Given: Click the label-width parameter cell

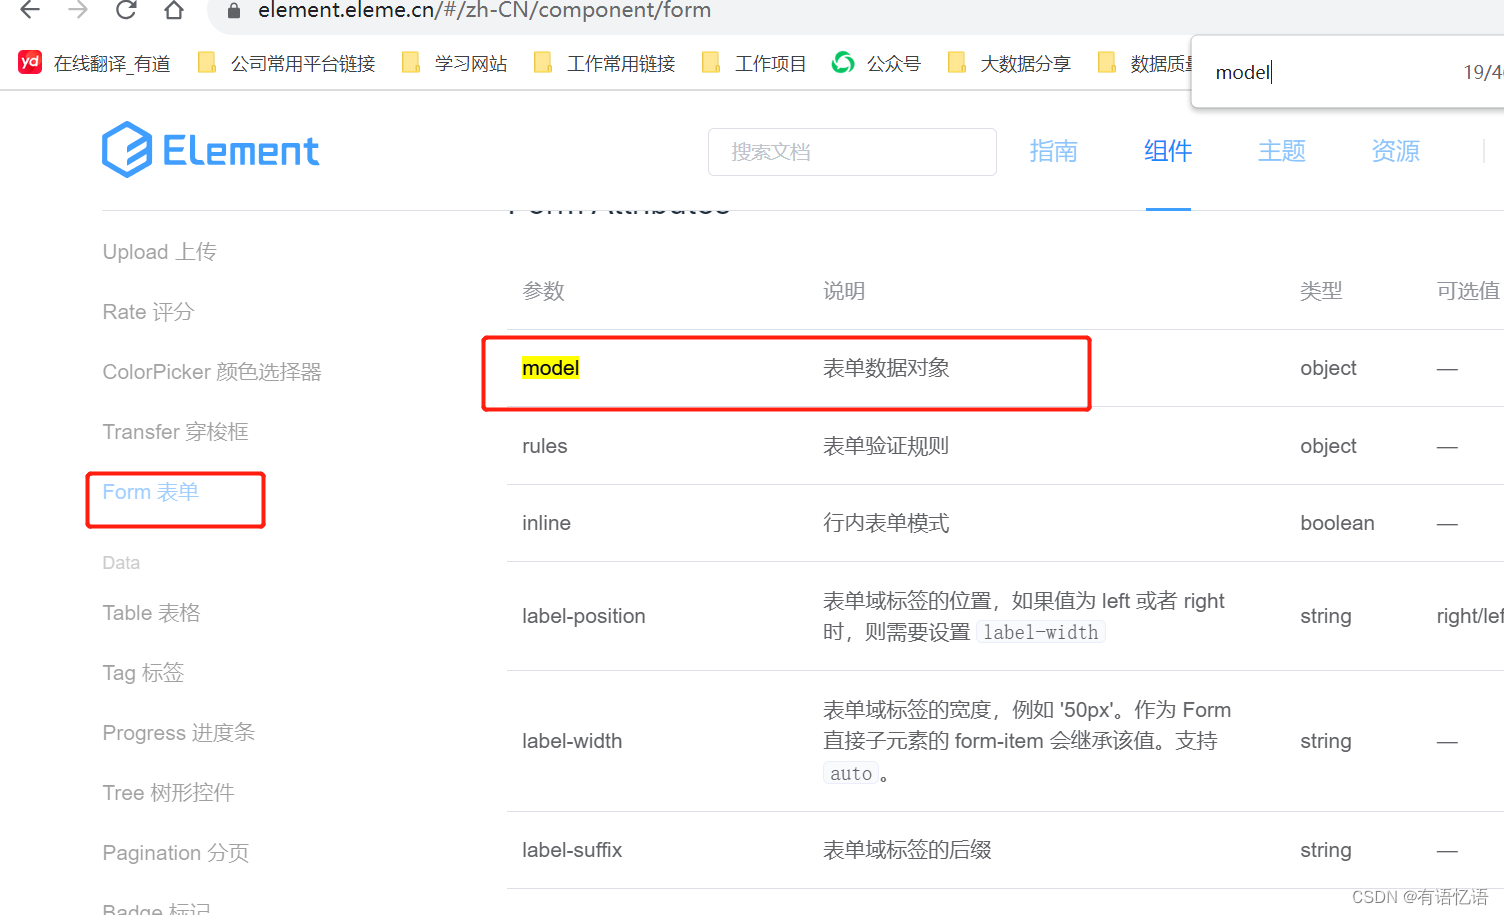Looking at the screenshot, I should [572, 741].
